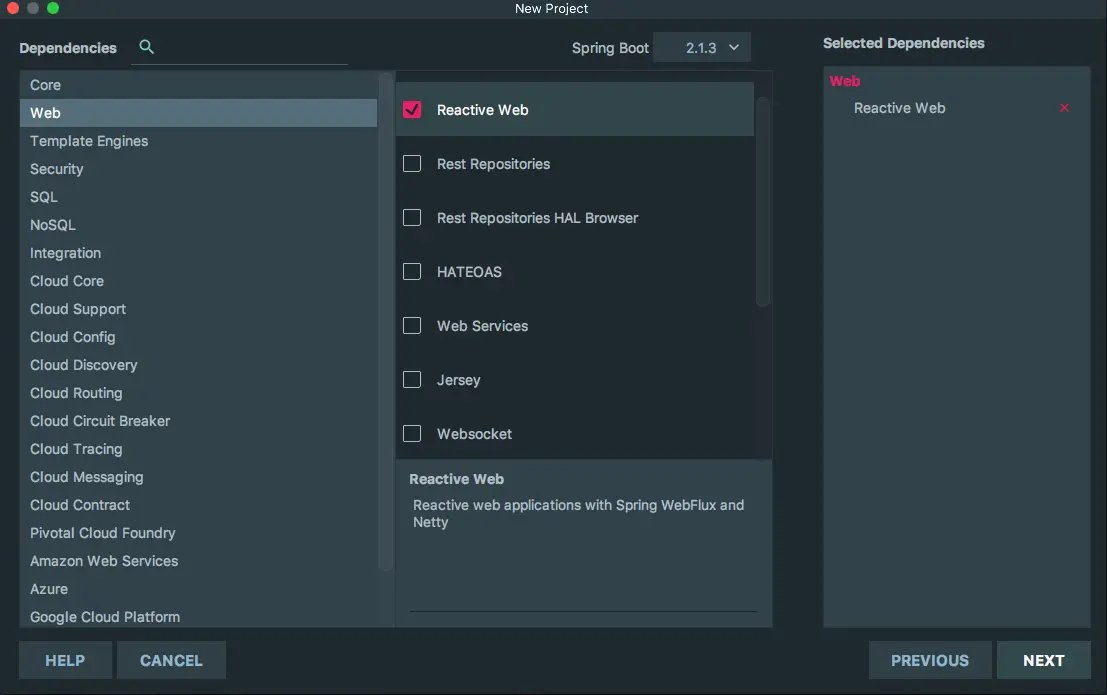The width and height of the screenshot is (1107, 695).
Task: Uncheck the Reactive Web checkbox
Action: pyautogui.click(x=412, y=109)
